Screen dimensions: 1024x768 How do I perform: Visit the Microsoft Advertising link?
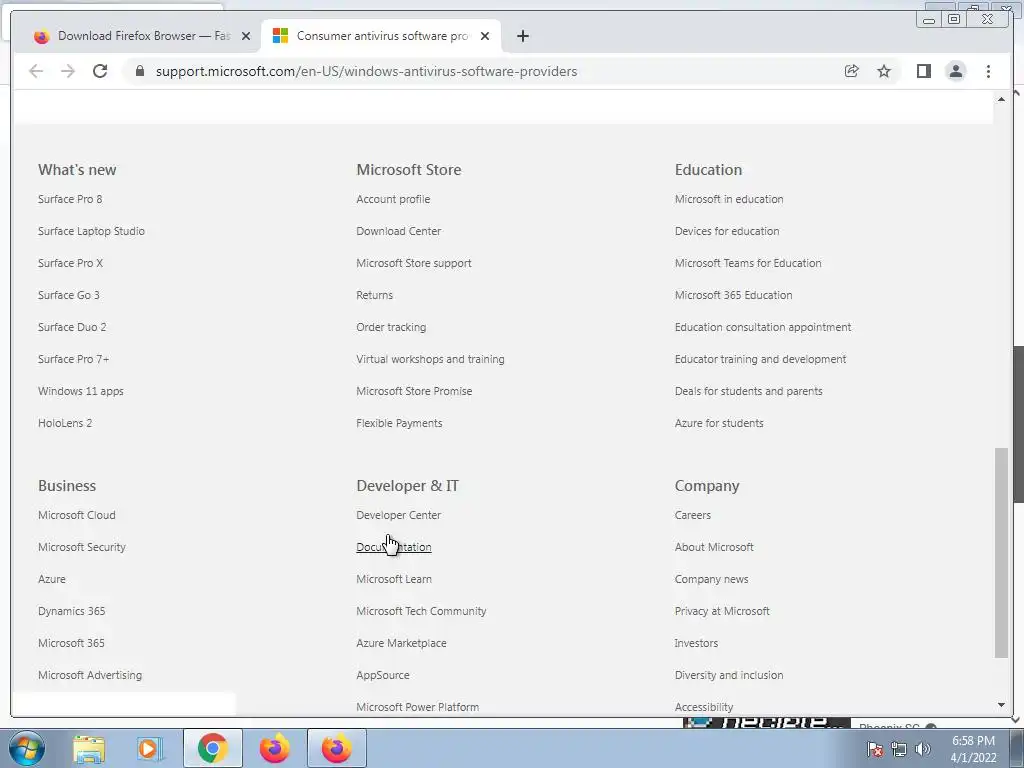click(89, 675)
